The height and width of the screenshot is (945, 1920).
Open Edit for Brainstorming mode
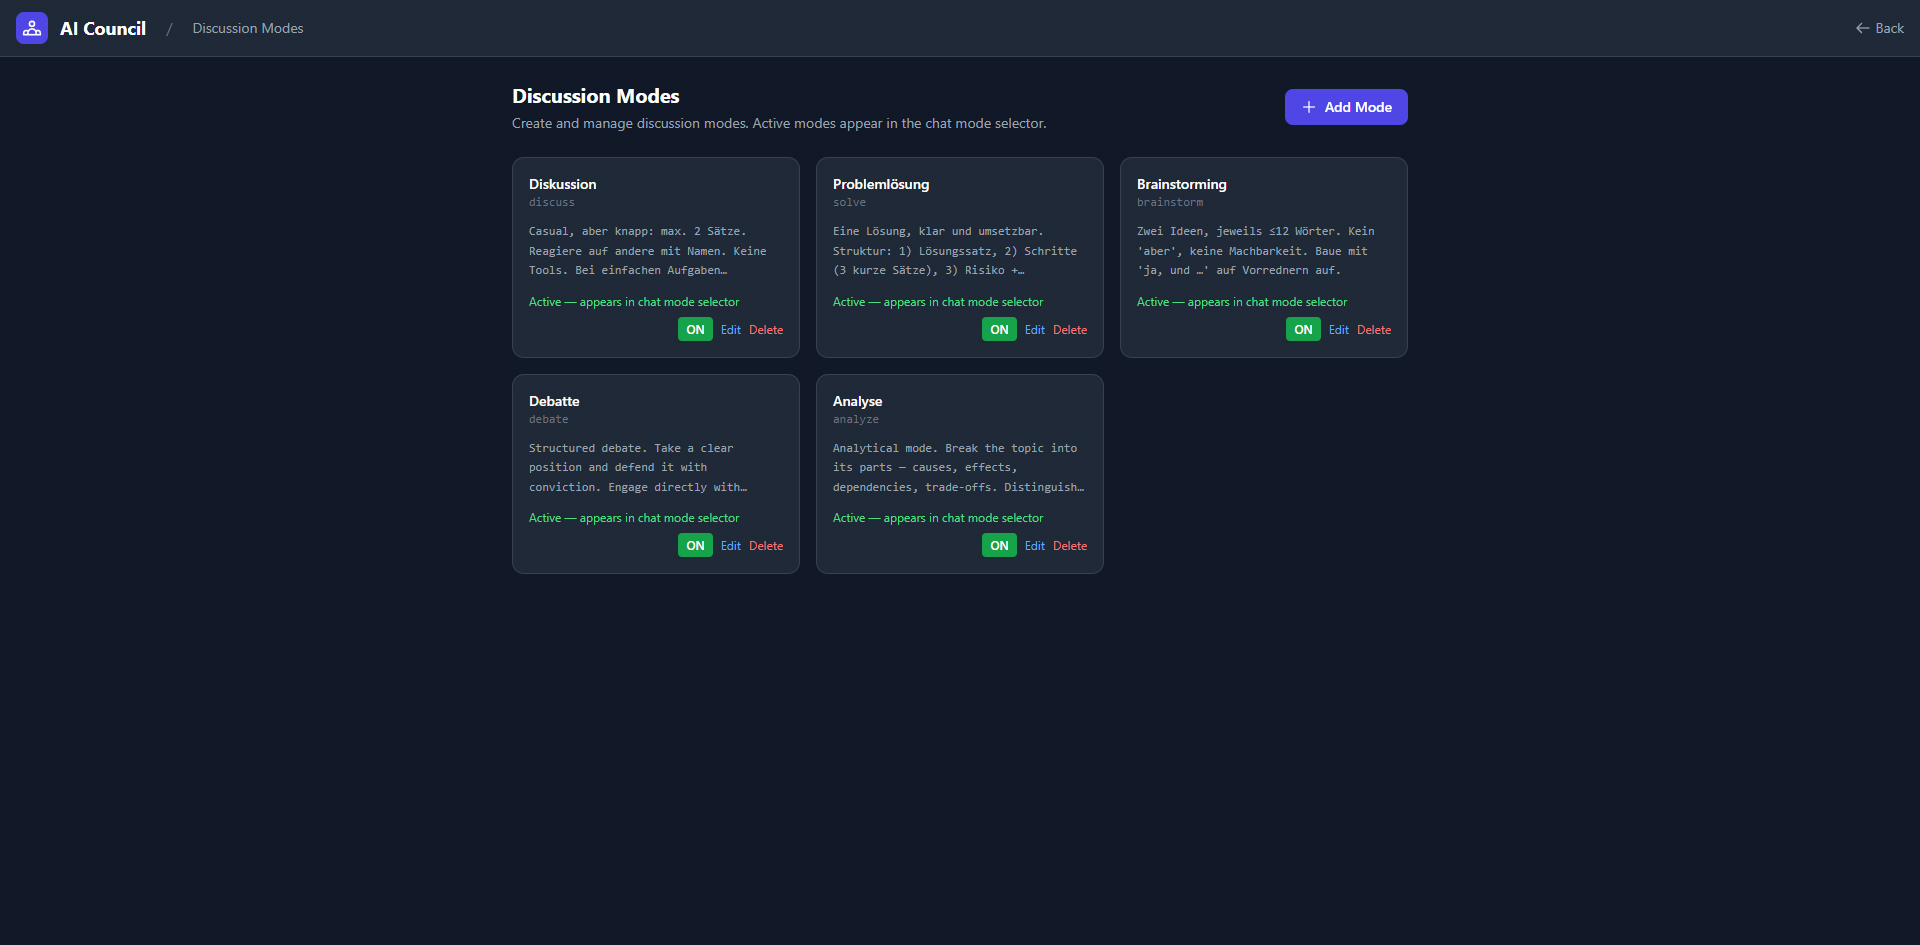point(1339,330)
